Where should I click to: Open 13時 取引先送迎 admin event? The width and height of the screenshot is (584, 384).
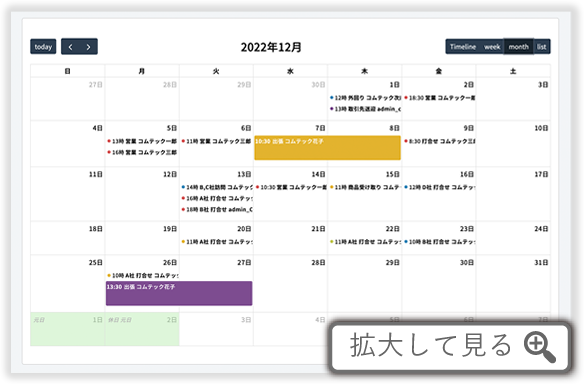tap(365, 109)
